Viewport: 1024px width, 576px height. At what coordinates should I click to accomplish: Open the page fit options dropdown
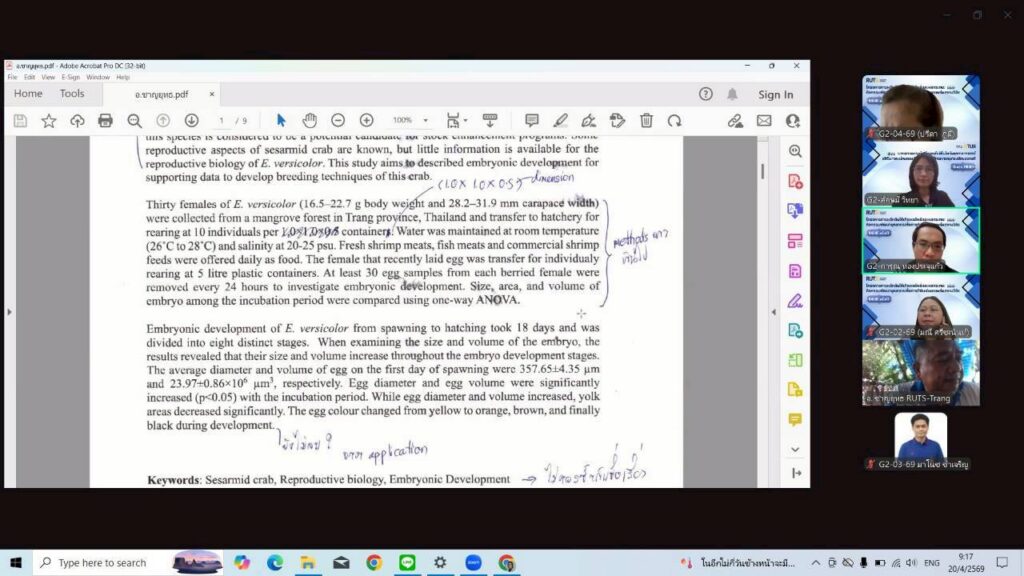455,120
